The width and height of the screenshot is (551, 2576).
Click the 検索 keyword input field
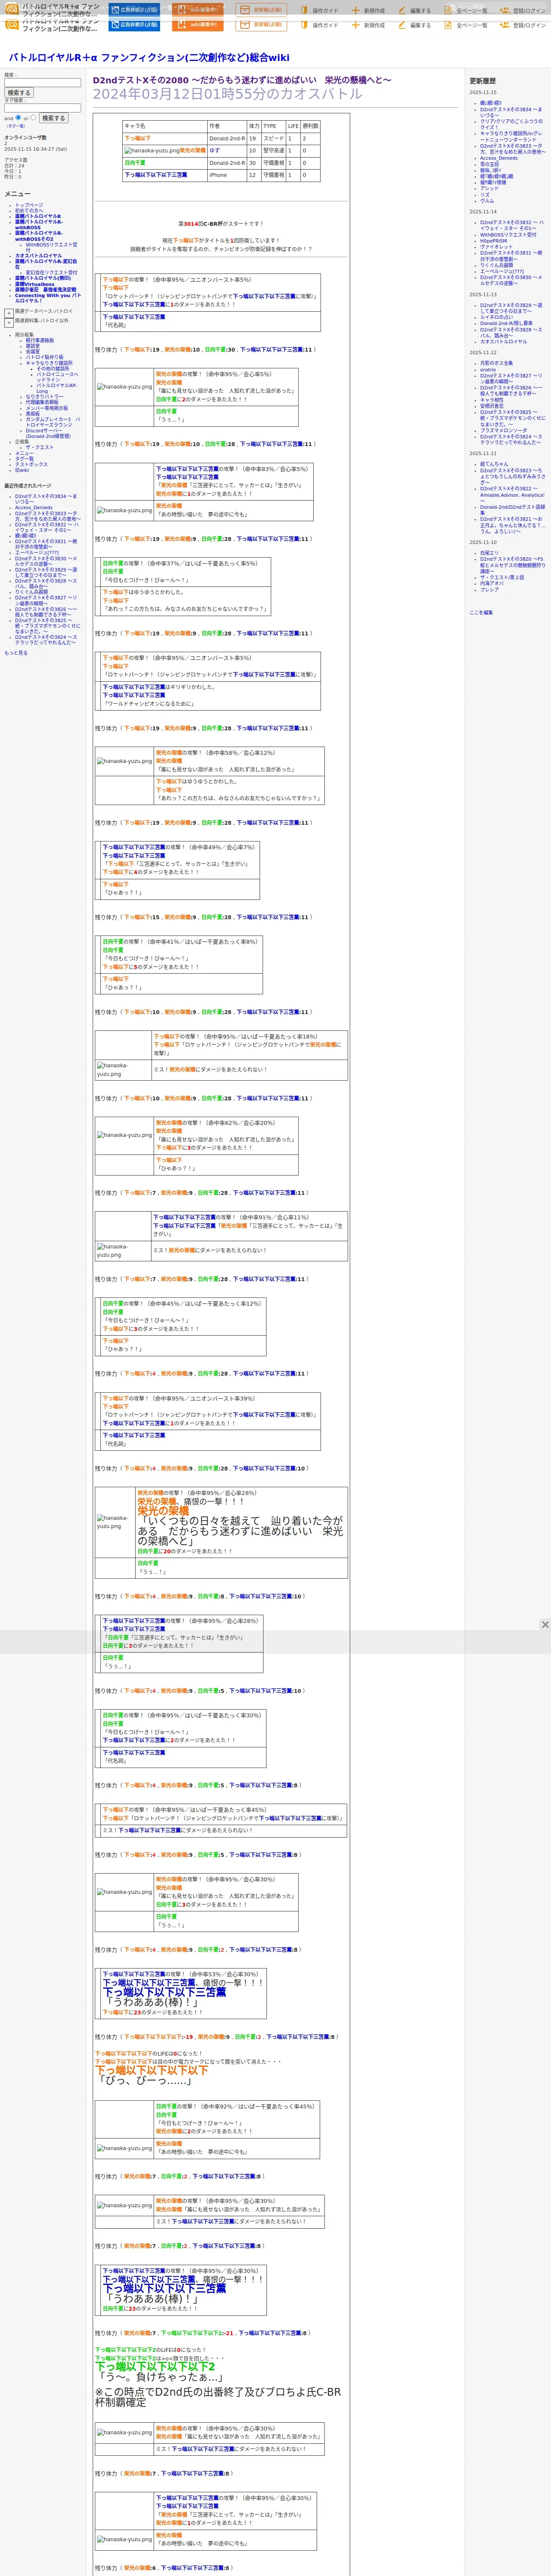pyautogui.click(x=42, y=83)
